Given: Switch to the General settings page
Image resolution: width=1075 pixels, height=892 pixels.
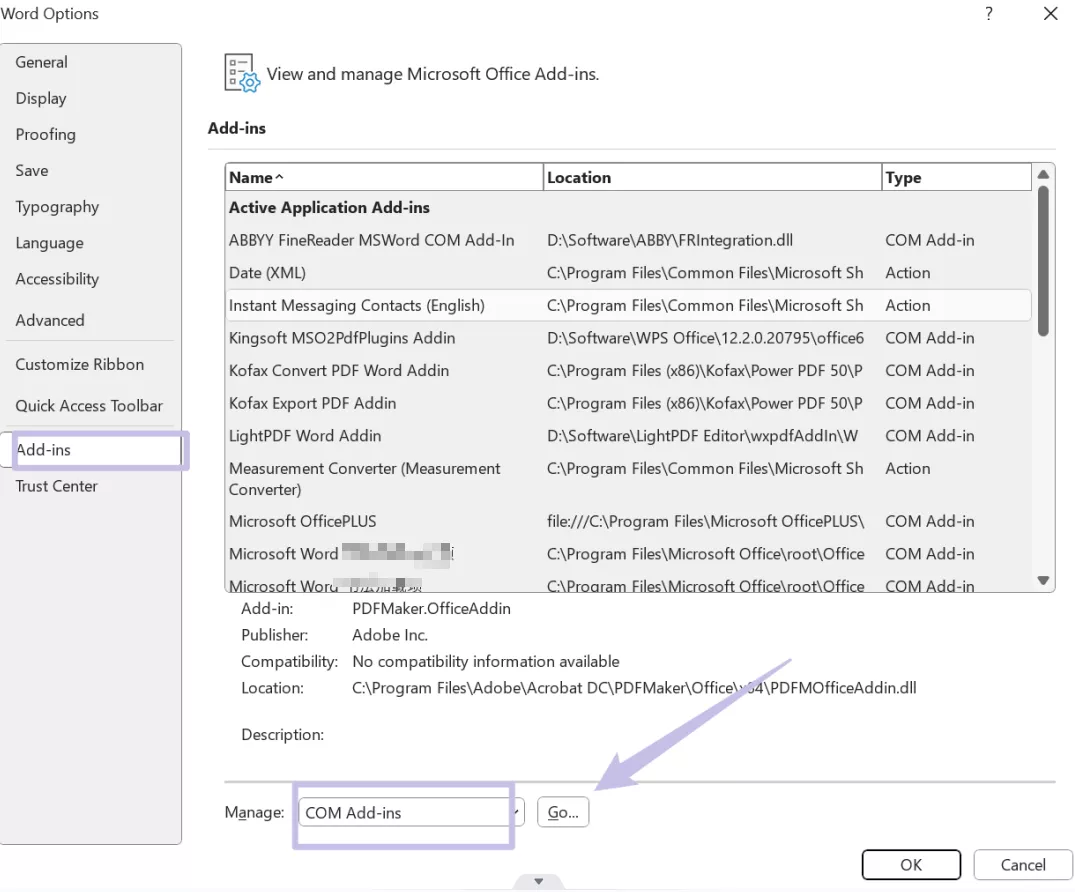Looking at the screenshot, I should coord(41,62).
